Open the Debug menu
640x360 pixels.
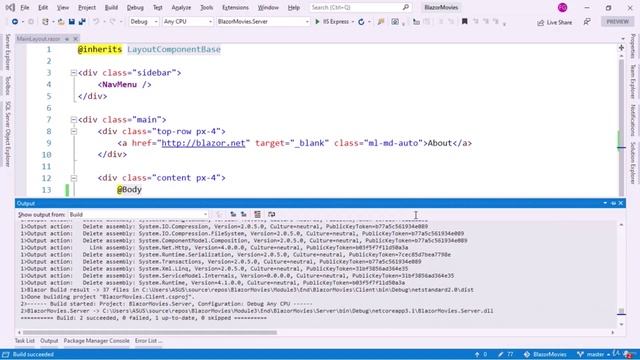click(135, 7)
